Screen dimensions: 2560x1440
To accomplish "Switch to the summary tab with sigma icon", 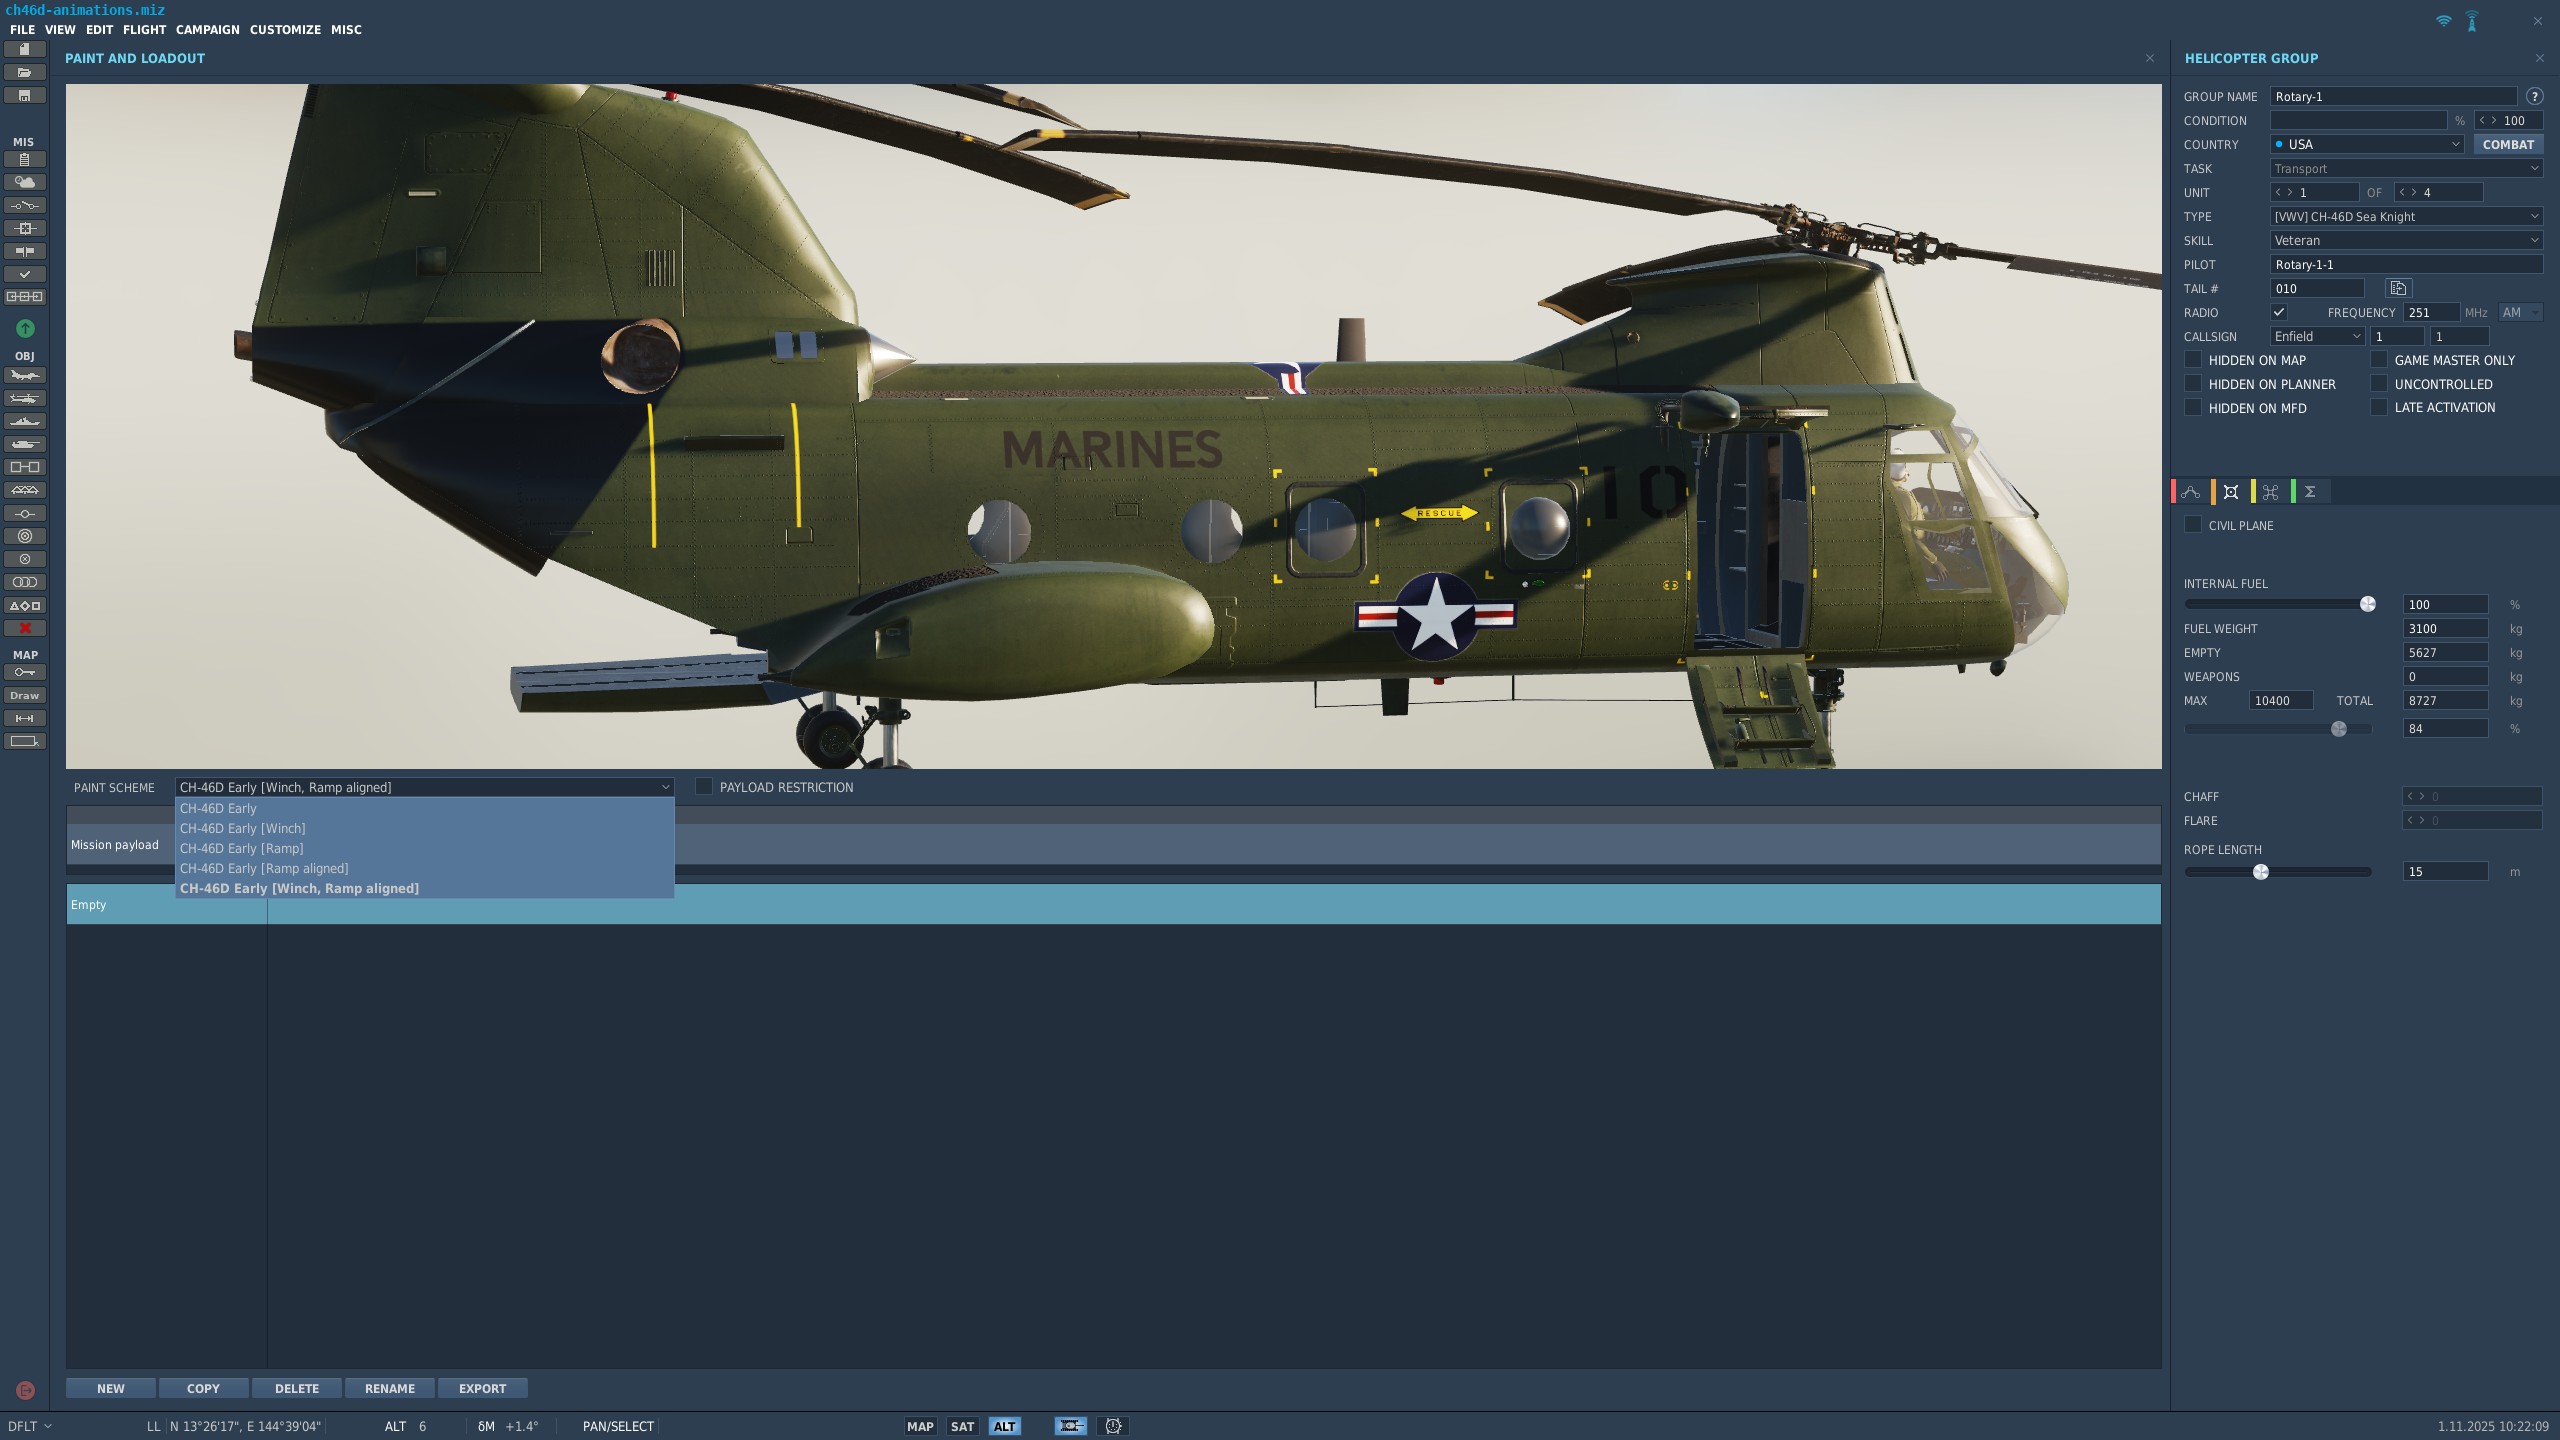I will (2310, 491).
